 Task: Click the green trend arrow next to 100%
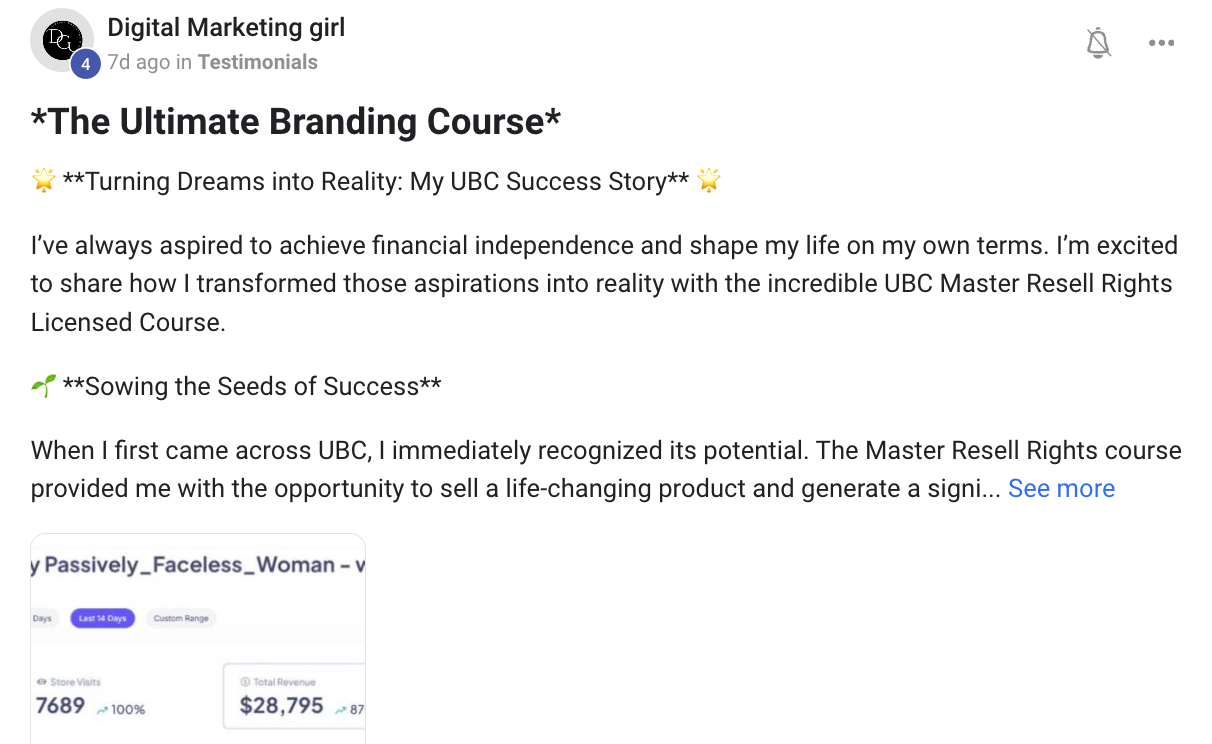point(102,709)
